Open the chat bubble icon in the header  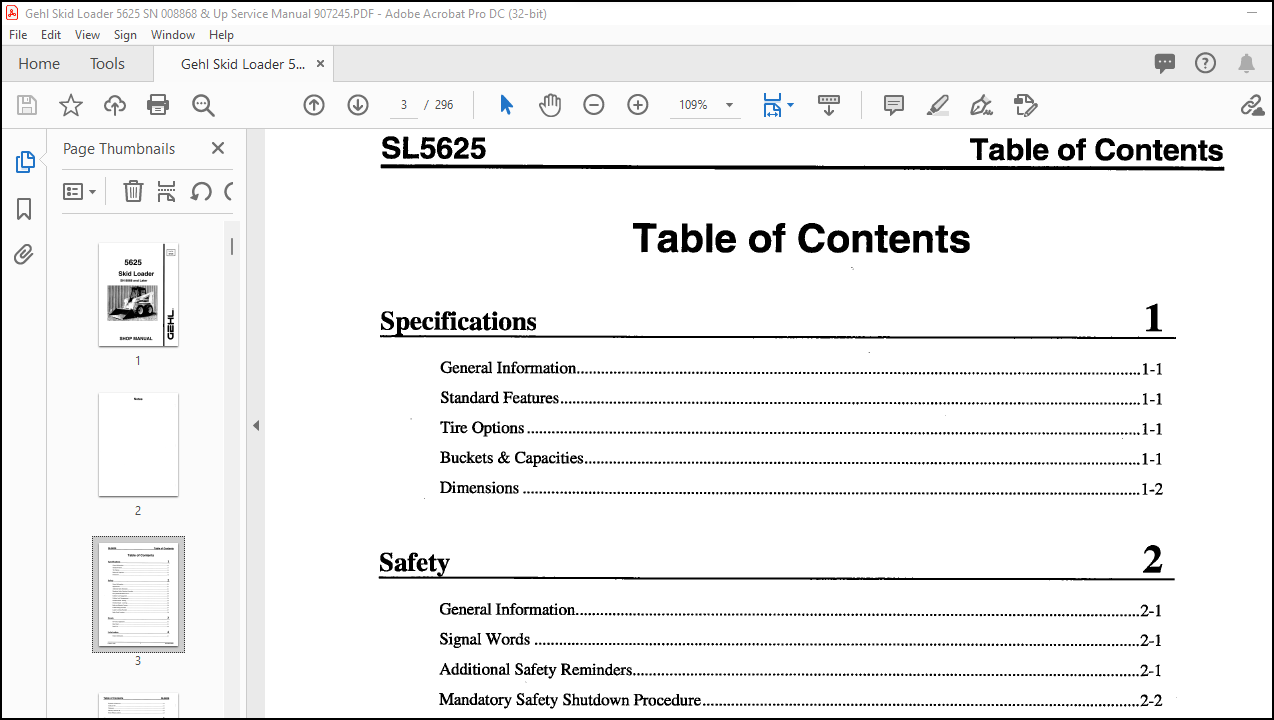(1165, 63)
